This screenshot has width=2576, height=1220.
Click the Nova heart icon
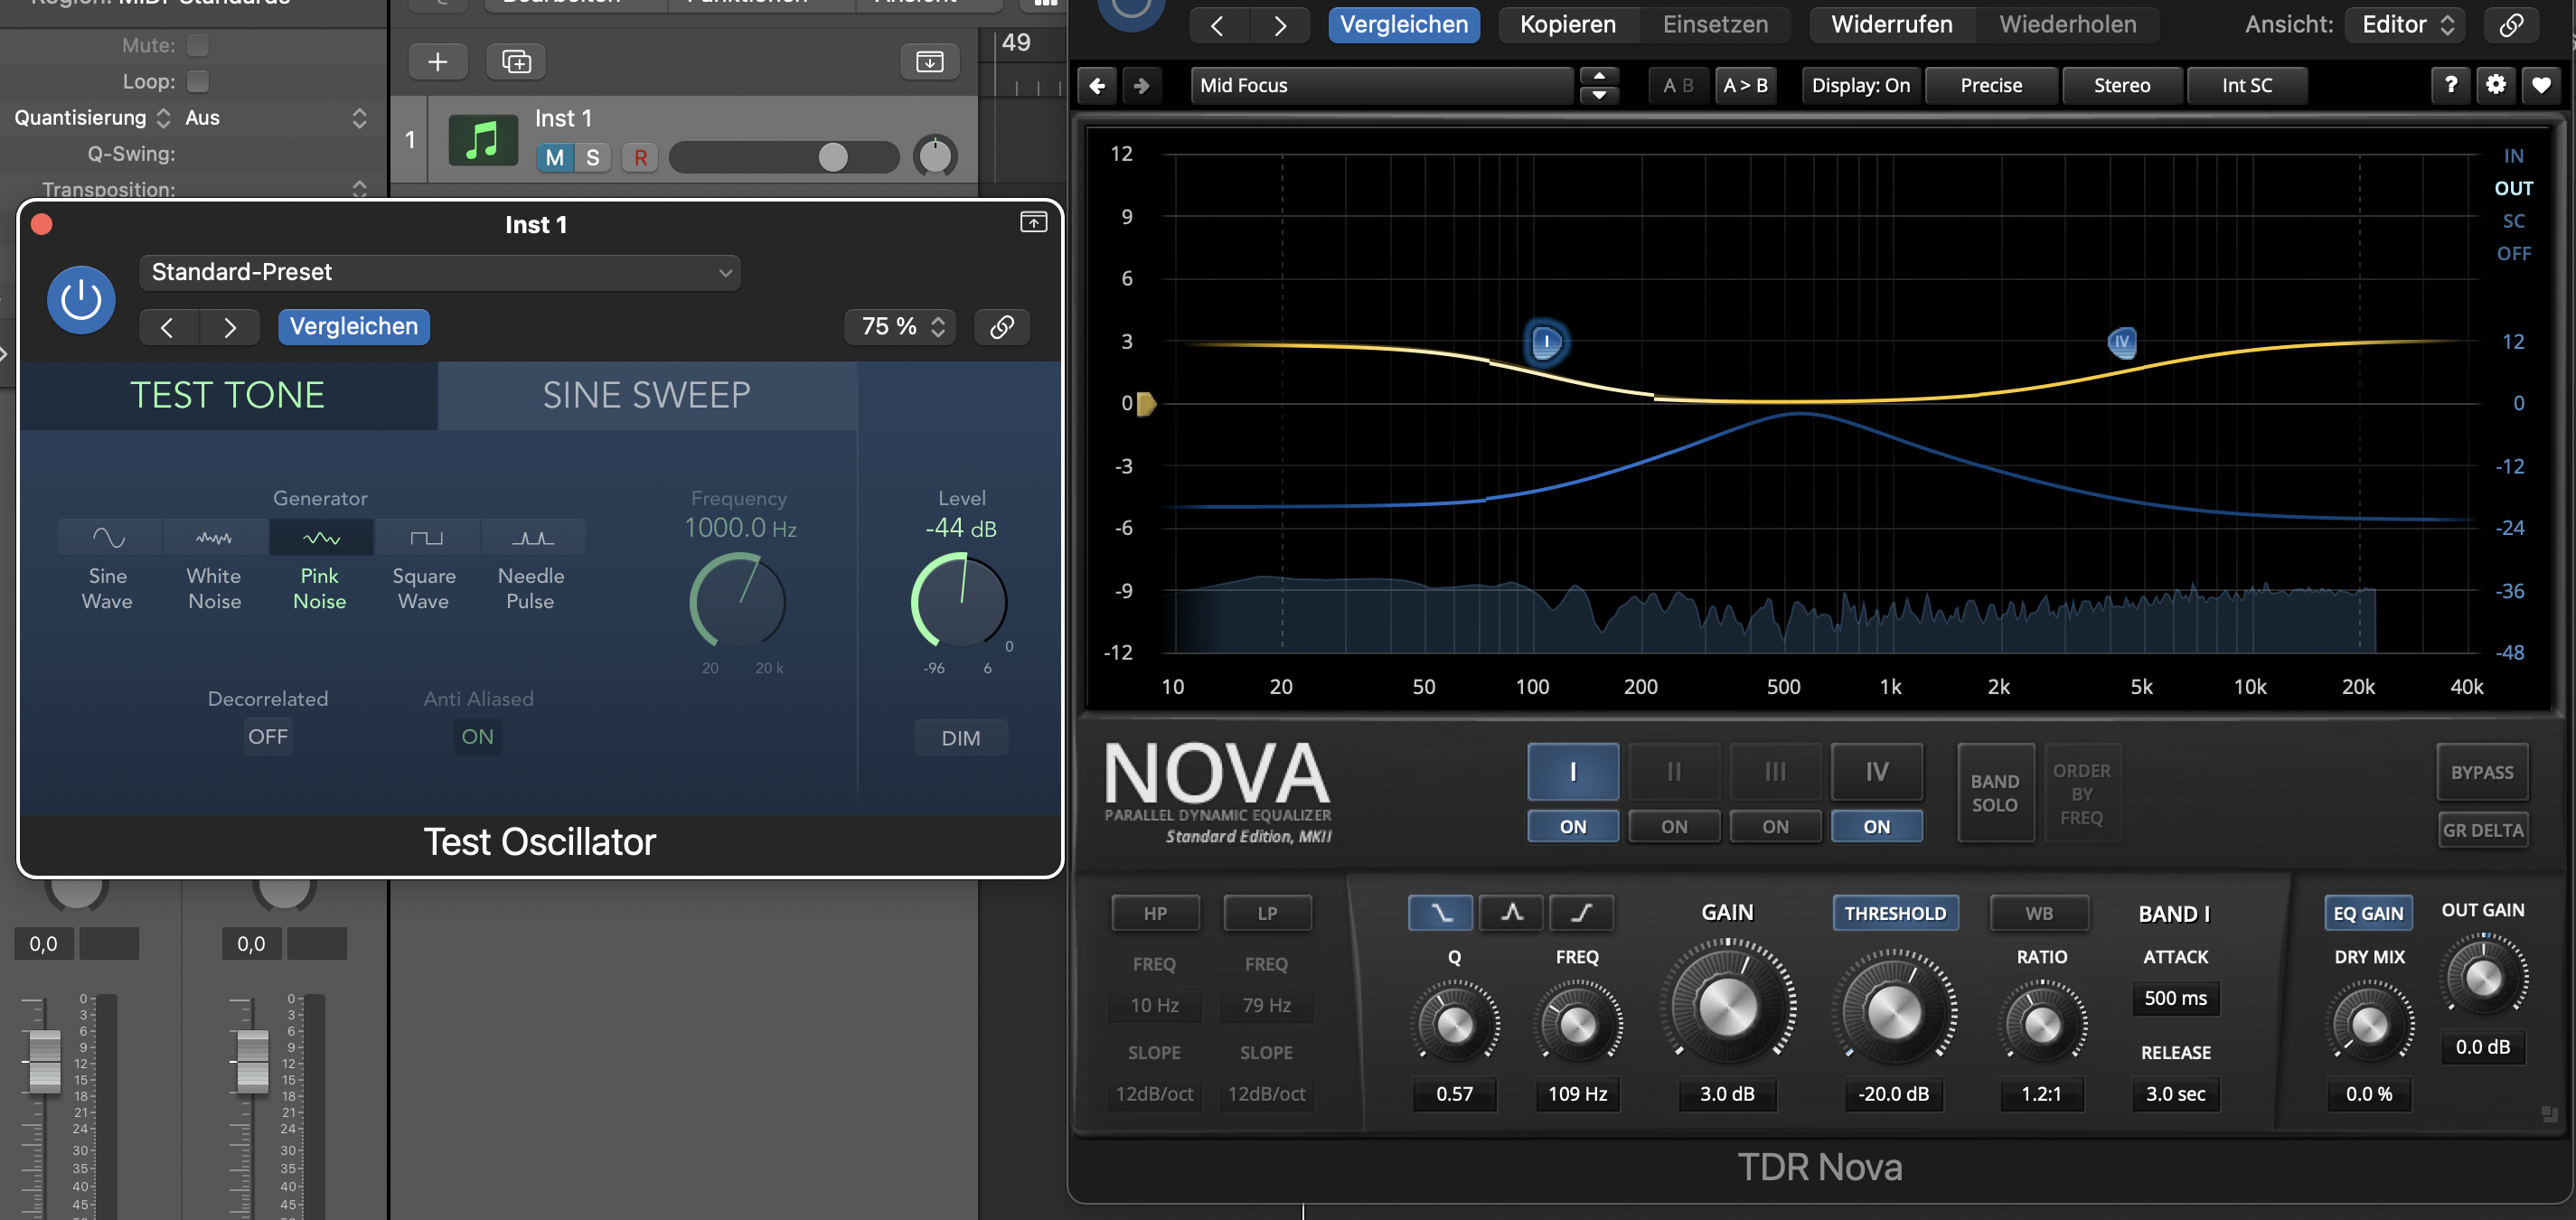pyautogui.click(x=2541, y=85)
